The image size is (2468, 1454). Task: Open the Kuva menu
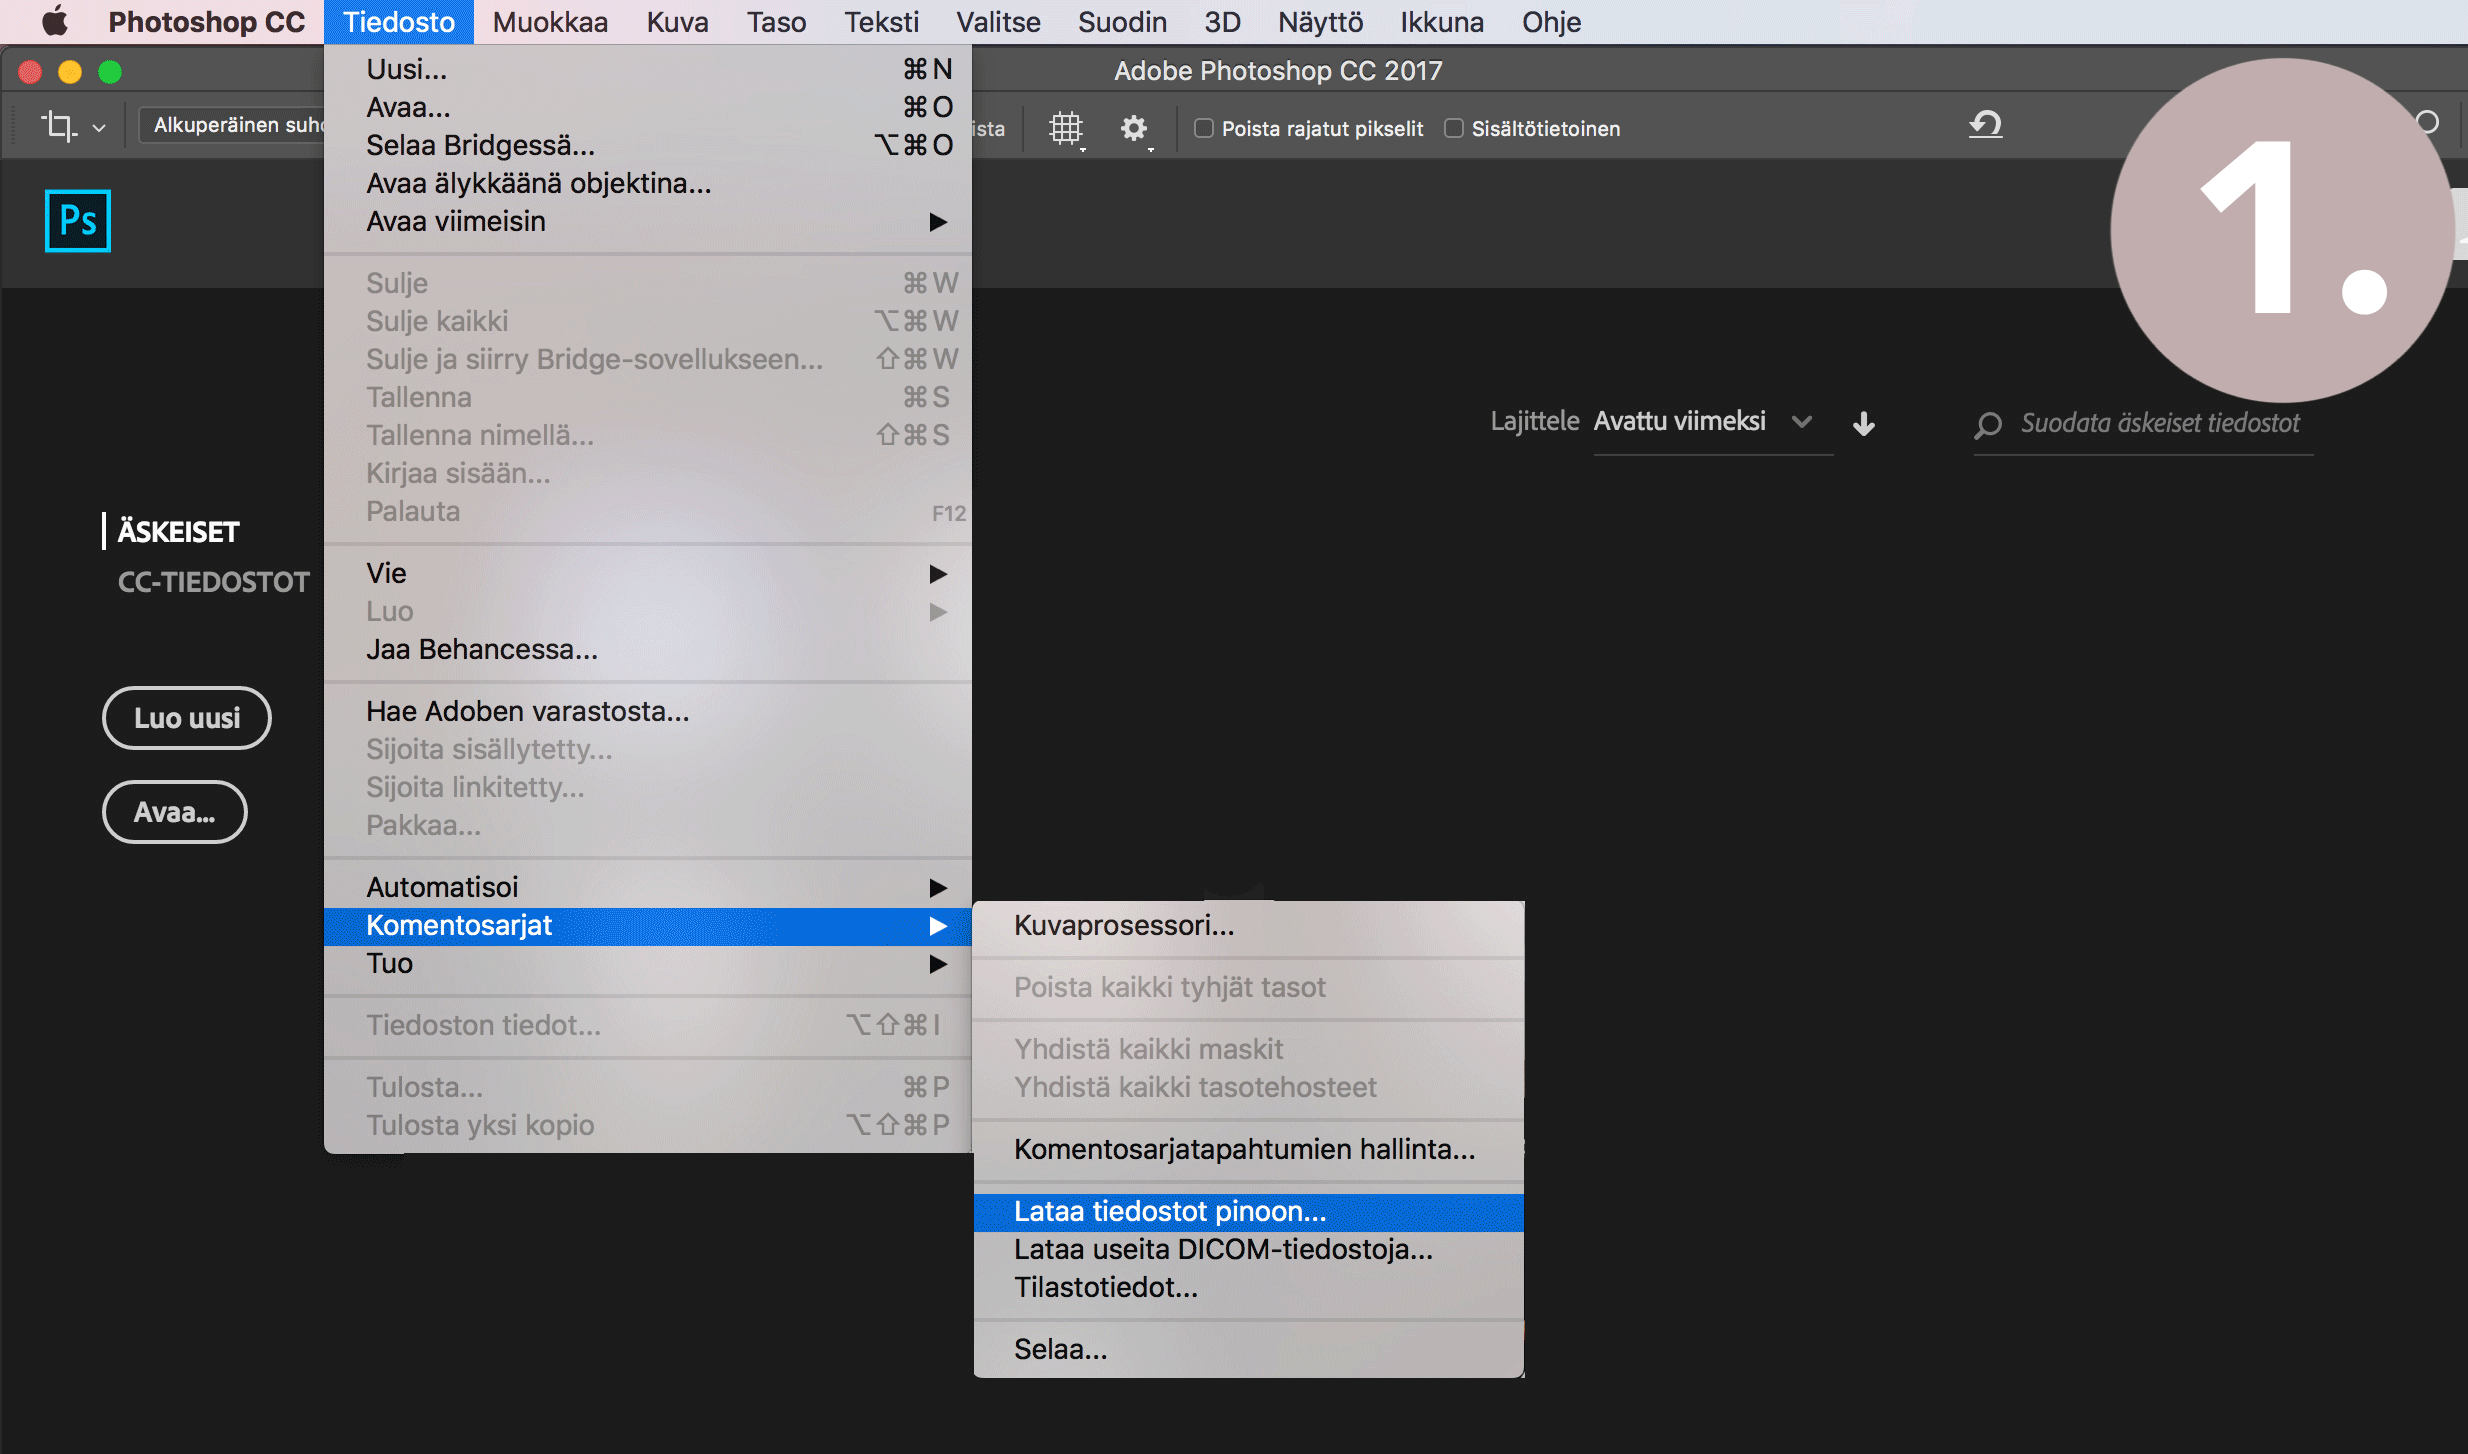[677, 21]
